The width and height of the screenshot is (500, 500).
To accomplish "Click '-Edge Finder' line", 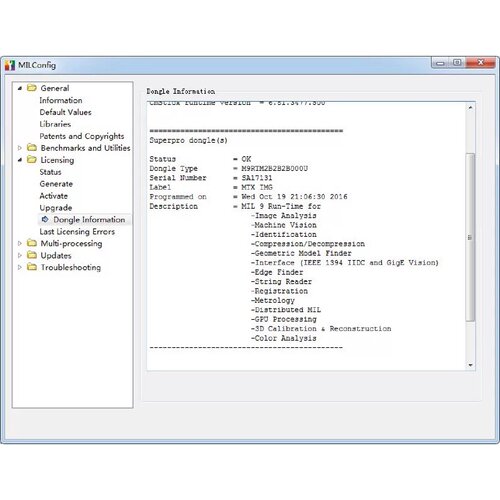I will point(277,272).
